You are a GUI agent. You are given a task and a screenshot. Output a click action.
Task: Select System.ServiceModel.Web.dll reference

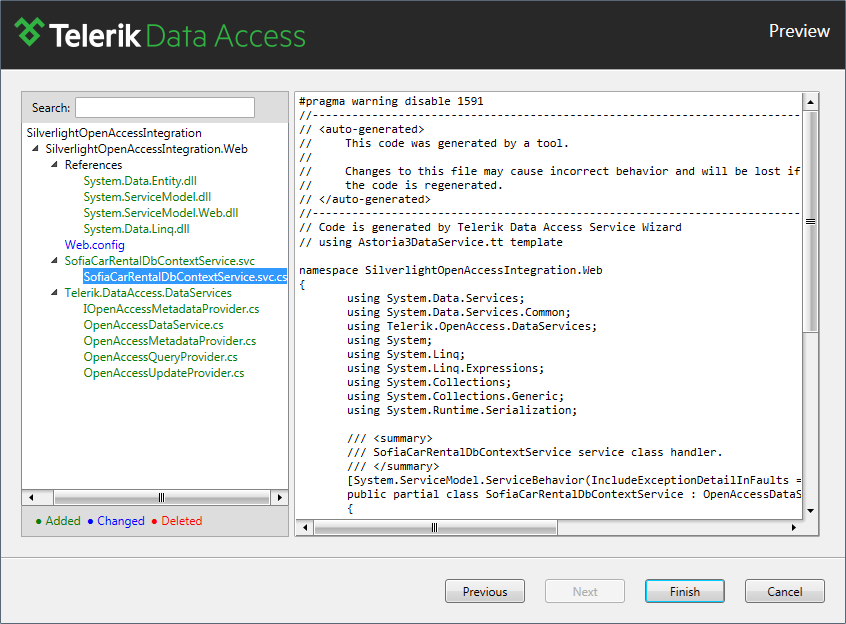(x=160, y=212)
